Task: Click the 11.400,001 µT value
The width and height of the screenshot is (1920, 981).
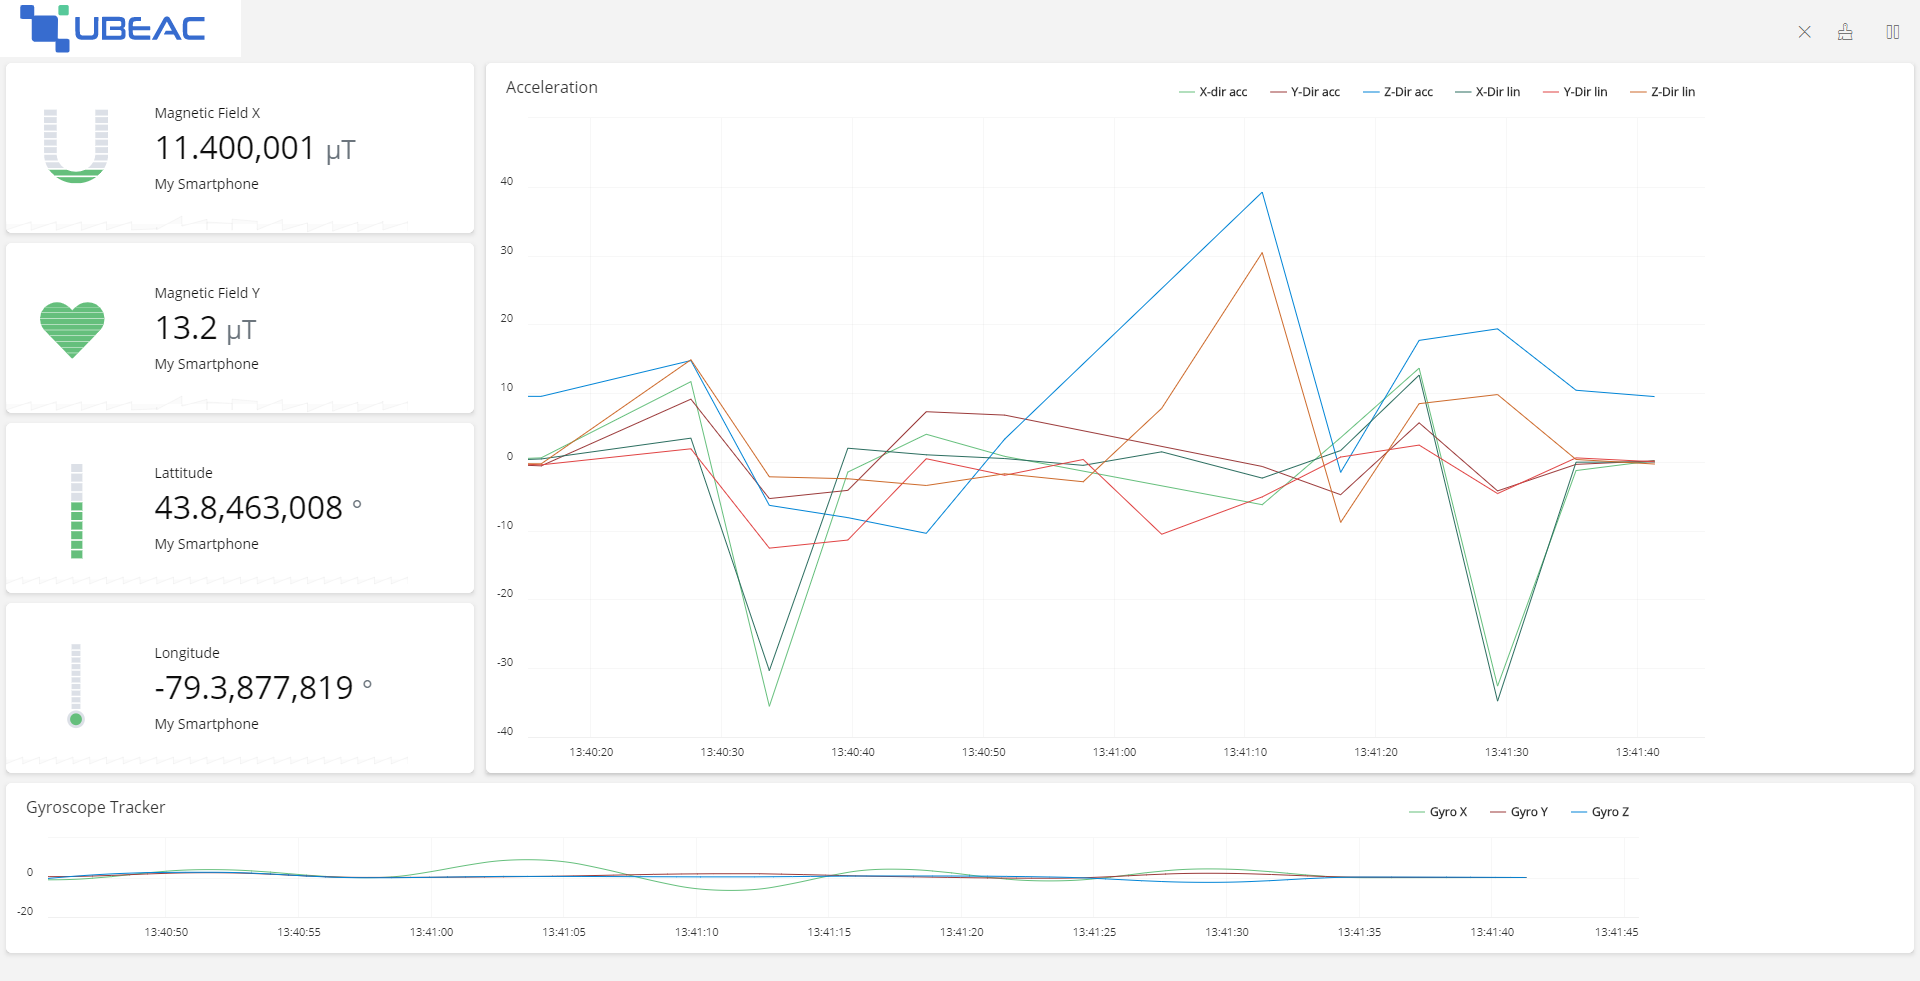Action: coord(255,148)
